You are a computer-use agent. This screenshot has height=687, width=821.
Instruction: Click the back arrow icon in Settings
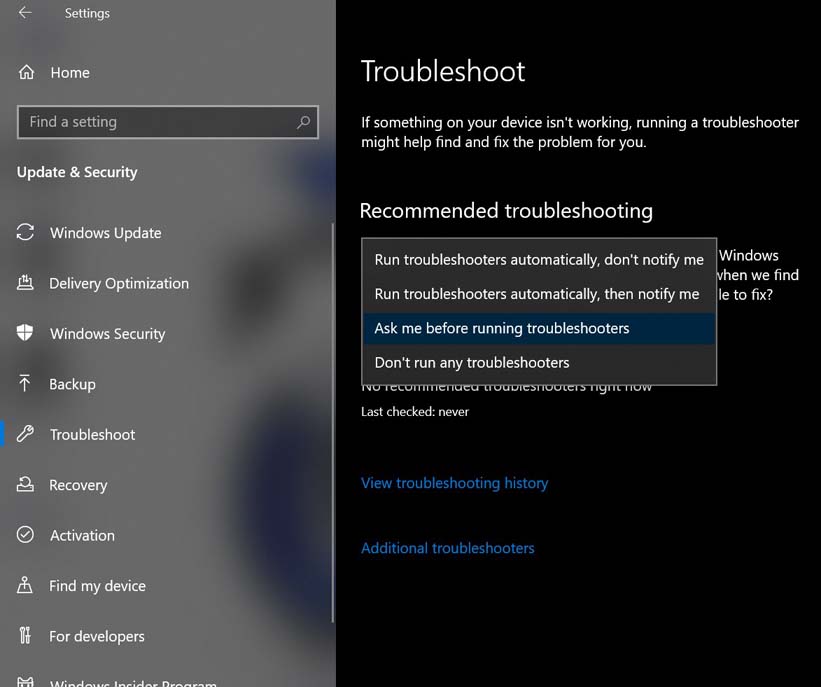click(x=25, y=13)
